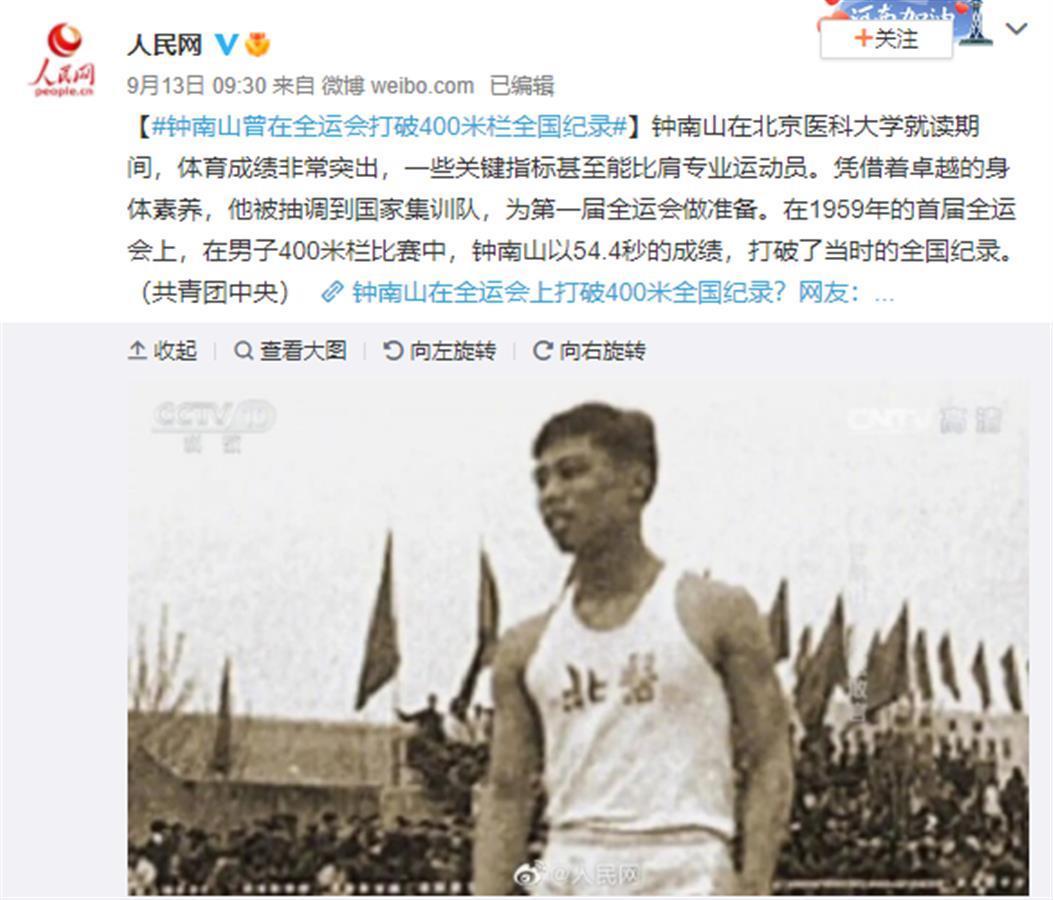Open the #钟南山曾在全运会打破400米栏全国纪录# hashtag topic
The image size is (1053, 900).
coord(389,126)
